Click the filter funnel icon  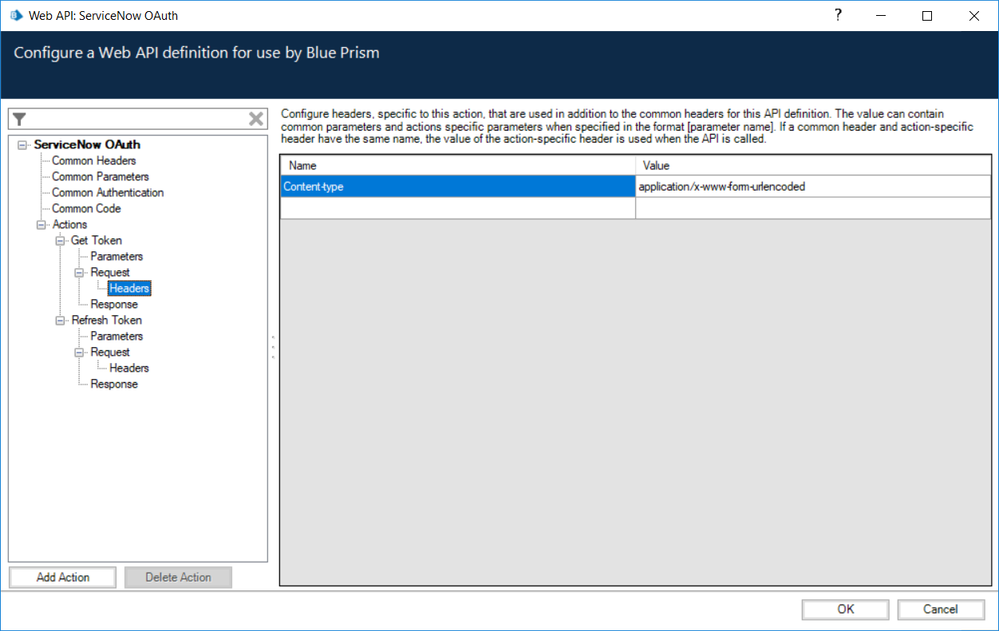coord(20,119)
